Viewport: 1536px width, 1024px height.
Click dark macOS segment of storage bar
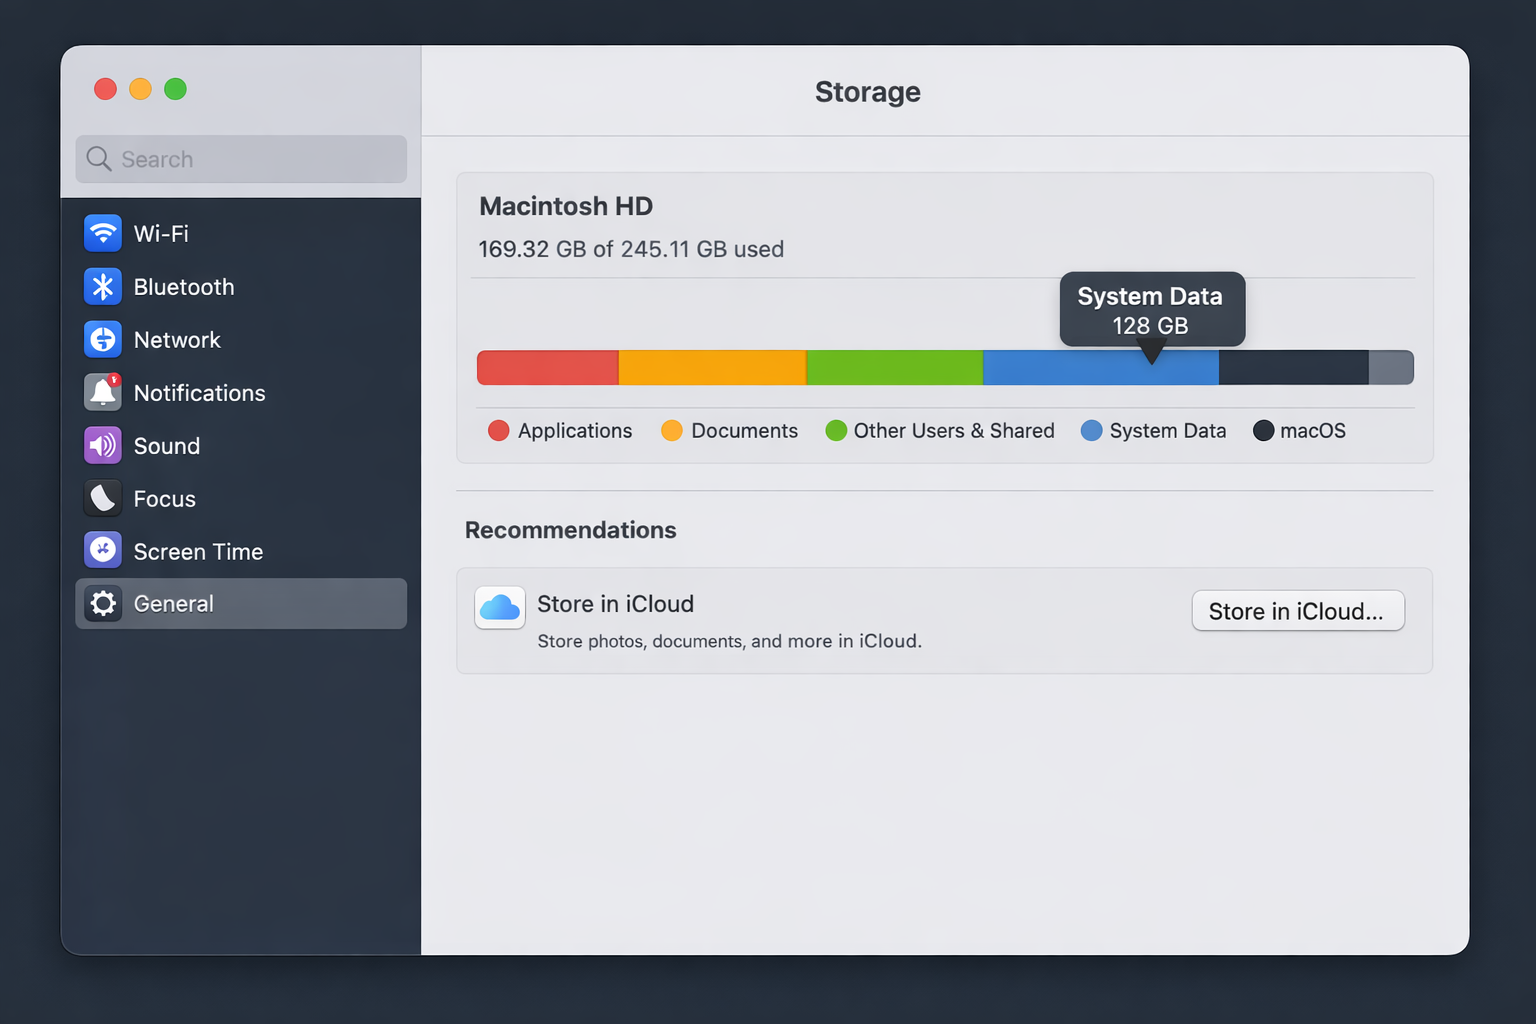[1294, 367]
